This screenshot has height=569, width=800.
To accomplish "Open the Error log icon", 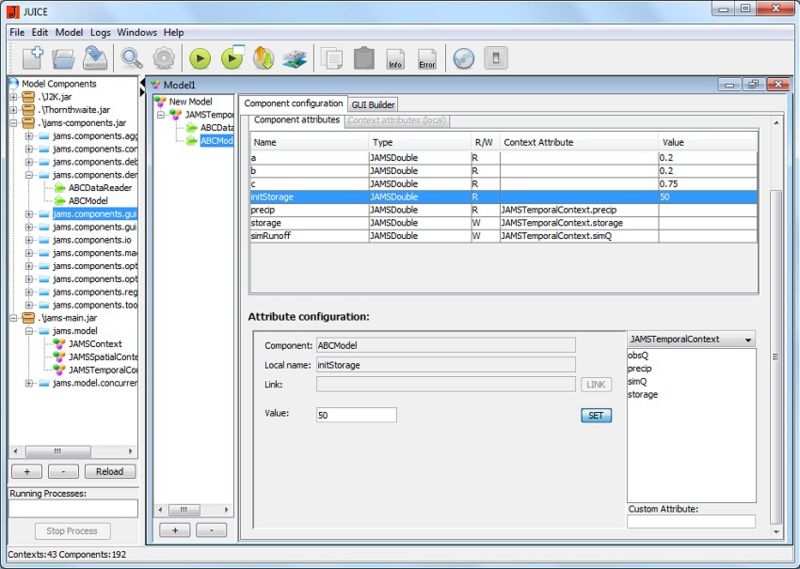I will click(x=427, y=59).
